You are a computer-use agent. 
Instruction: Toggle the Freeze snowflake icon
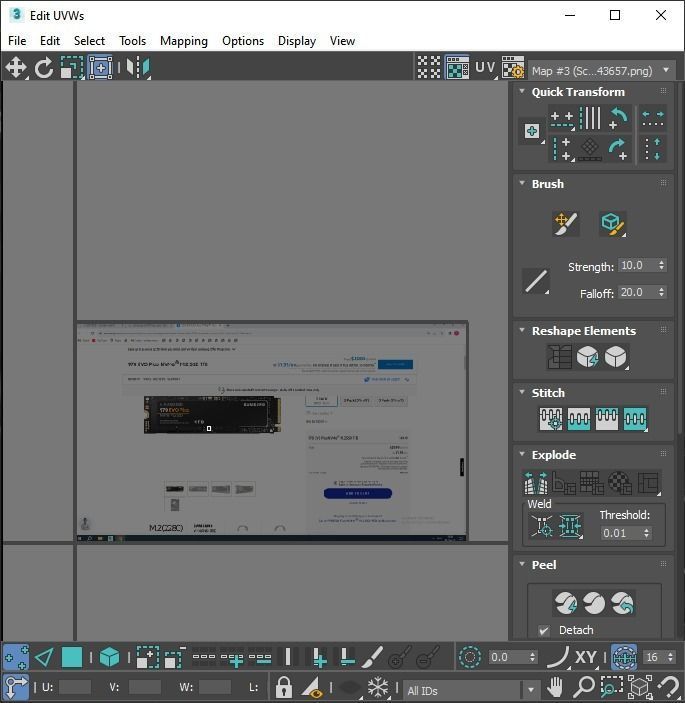(378, 687)
